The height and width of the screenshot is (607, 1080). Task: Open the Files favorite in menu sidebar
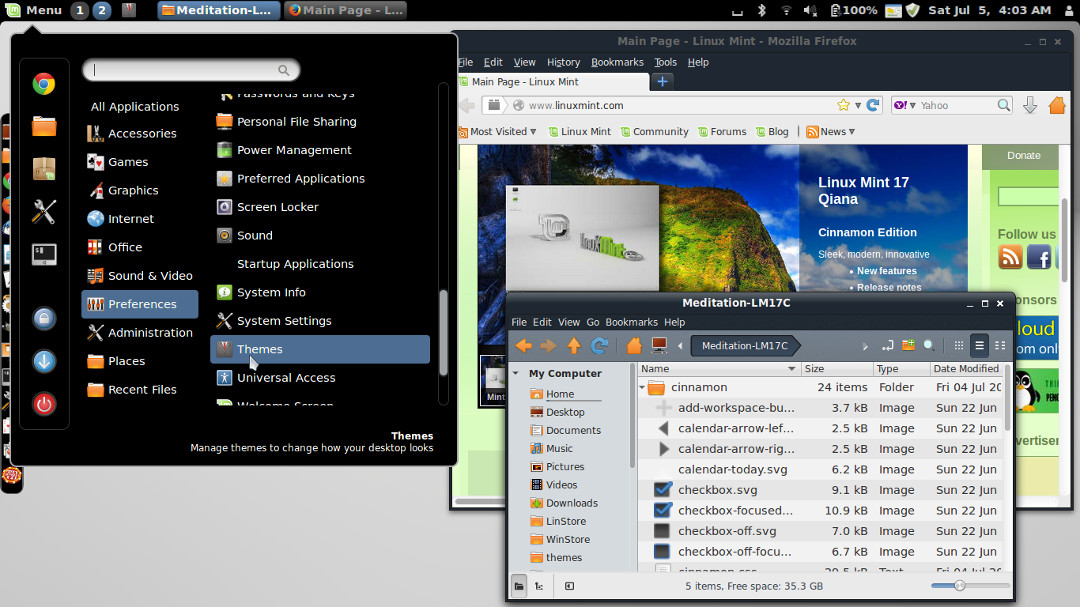point(44,127)
